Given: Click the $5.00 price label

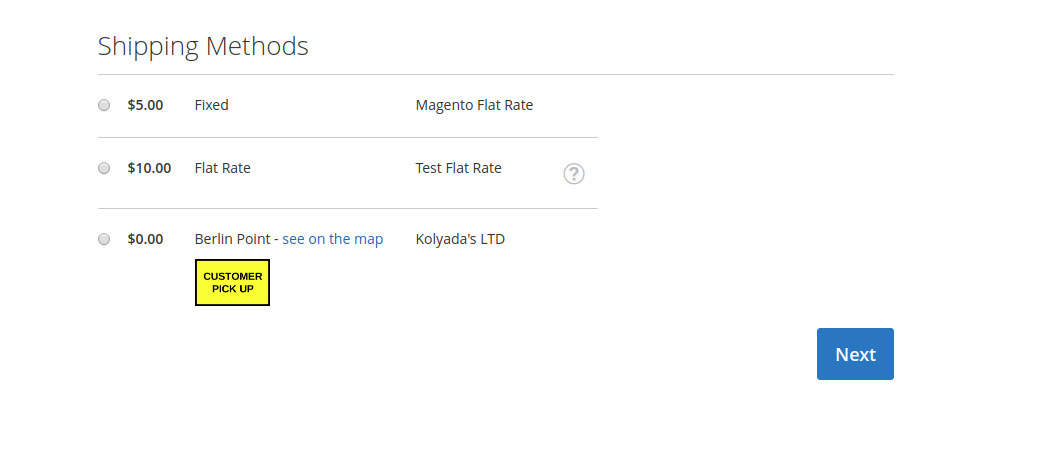Looking at the screenshot, I should (145, 105).
